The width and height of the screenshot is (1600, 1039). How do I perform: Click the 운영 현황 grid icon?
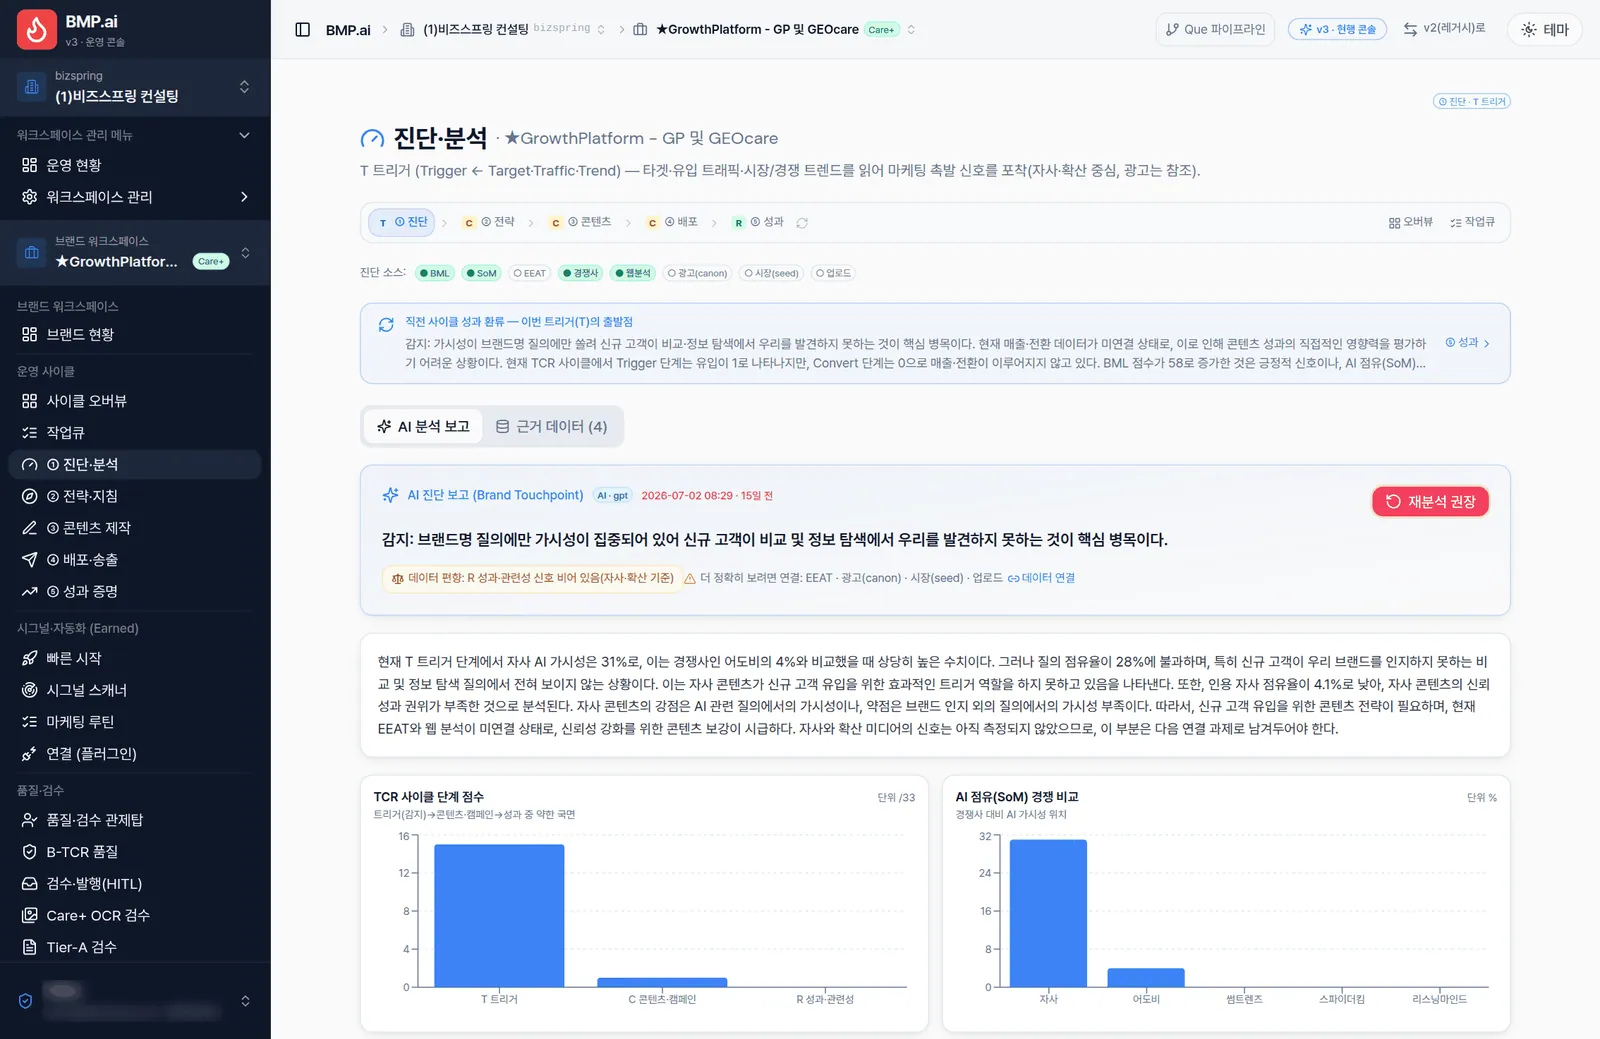30,165
